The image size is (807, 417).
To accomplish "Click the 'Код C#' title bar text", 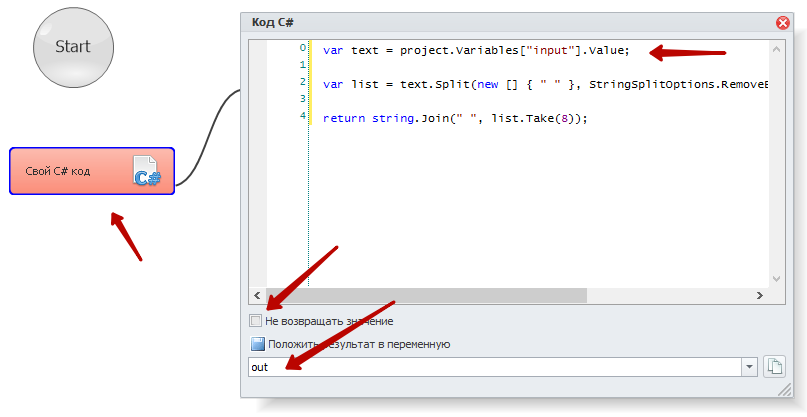I will tap(273, 22).
